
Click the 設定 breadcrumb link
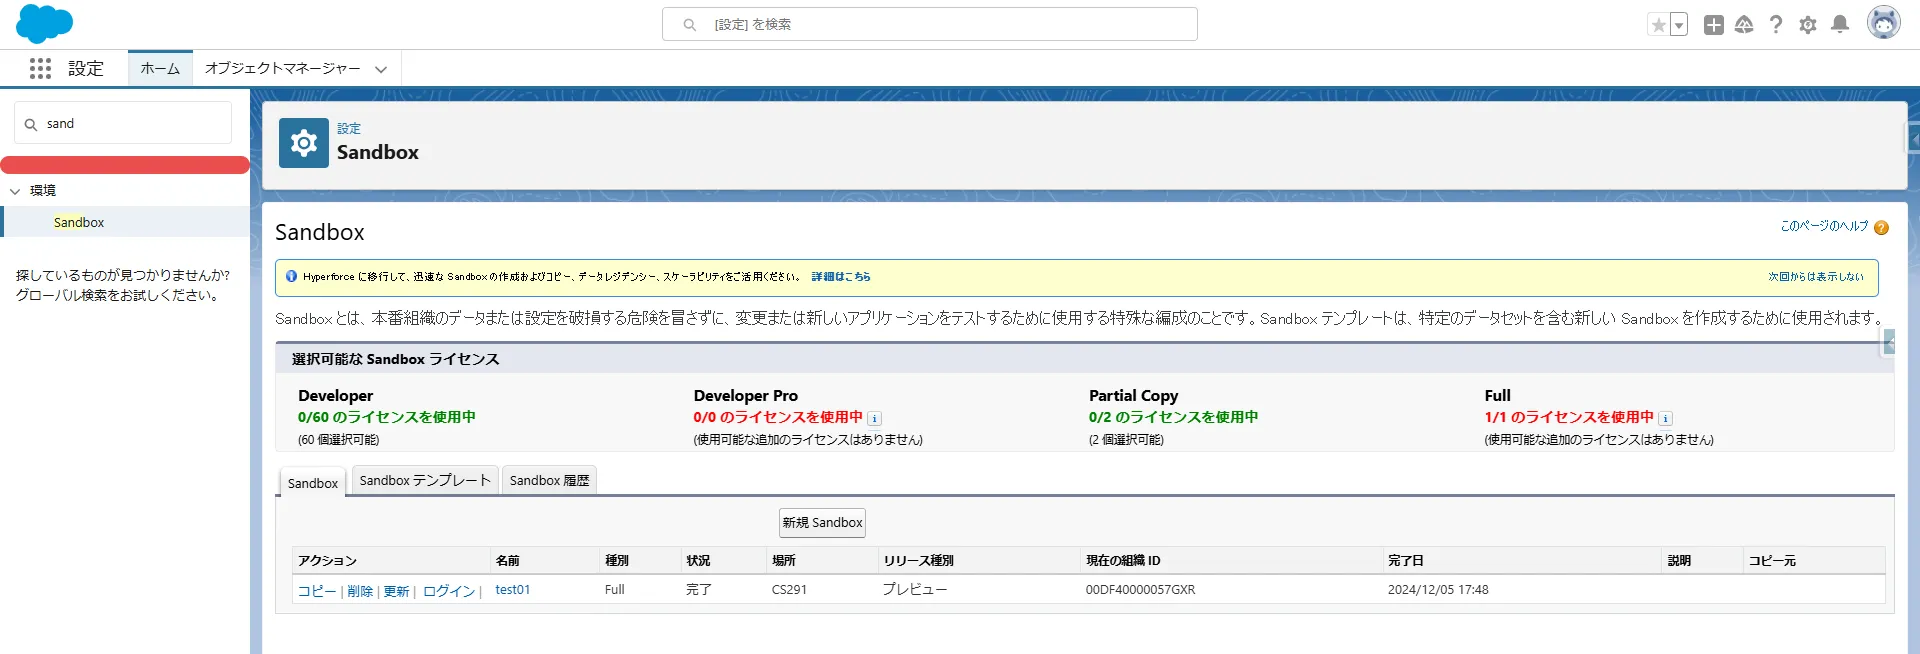349,129
